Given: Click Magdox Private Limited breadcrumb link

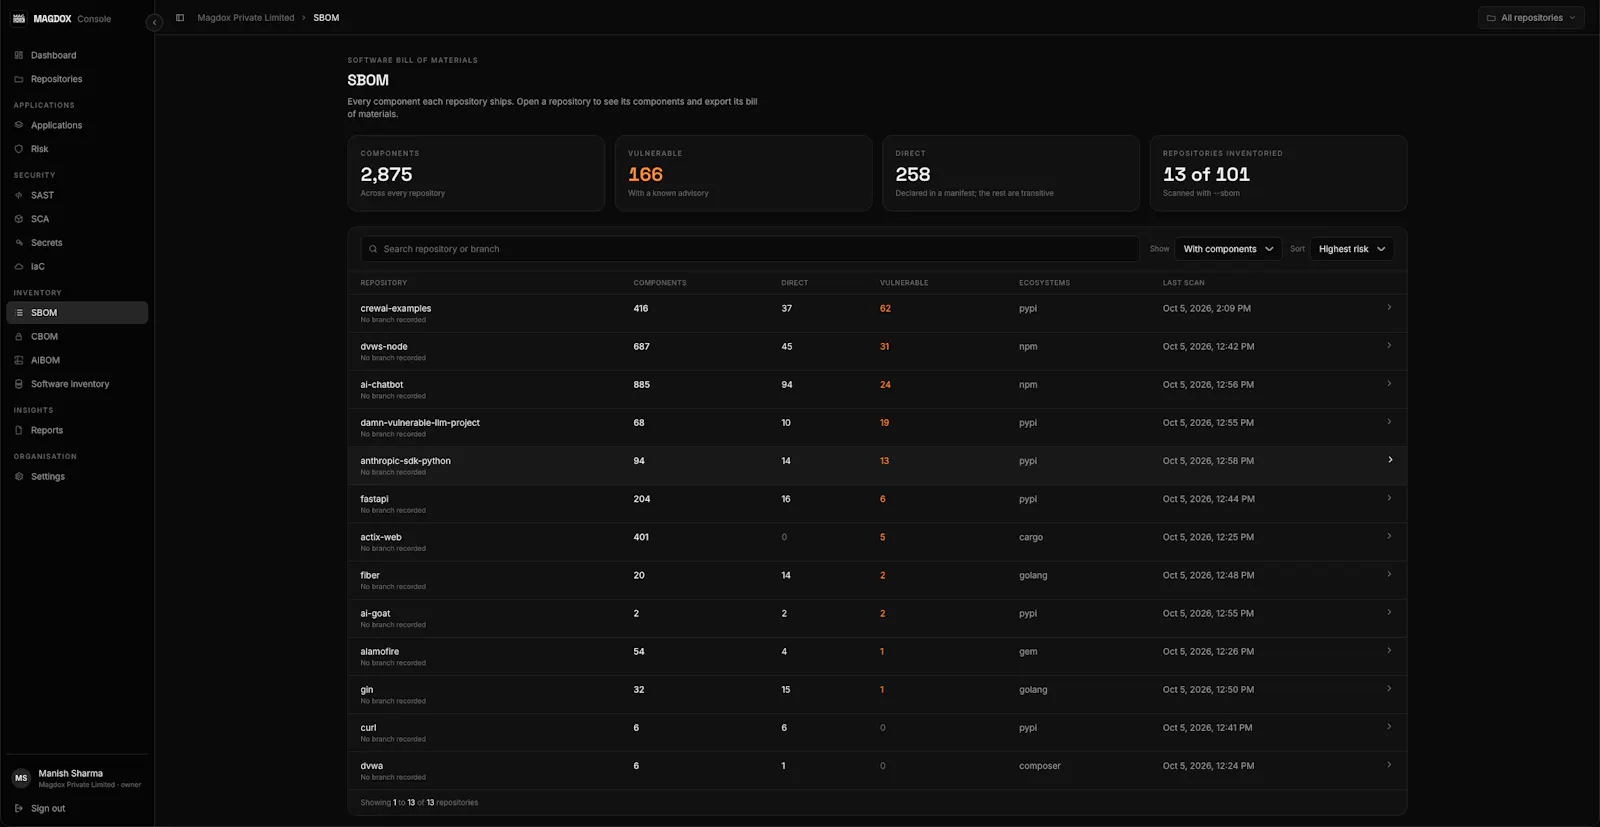Looking at the screenshot, I should point(246,18).
